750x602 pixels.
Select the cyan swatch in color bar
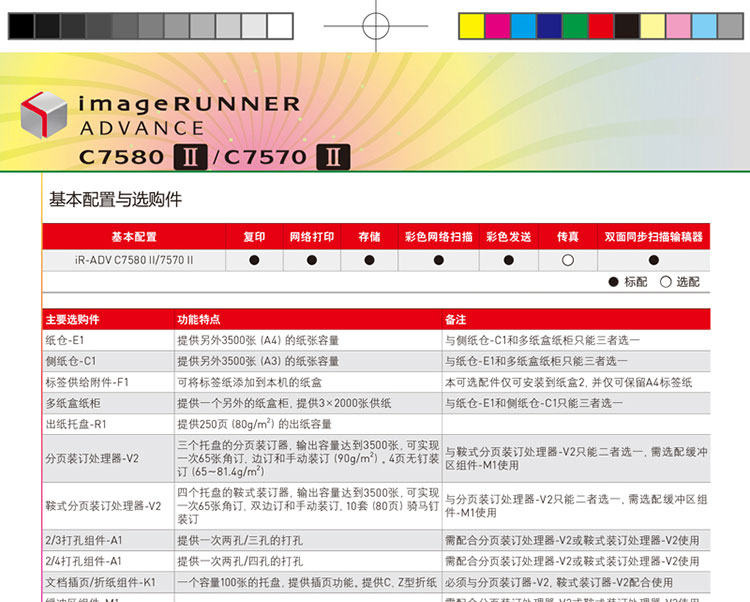click(x=524, y=26)
